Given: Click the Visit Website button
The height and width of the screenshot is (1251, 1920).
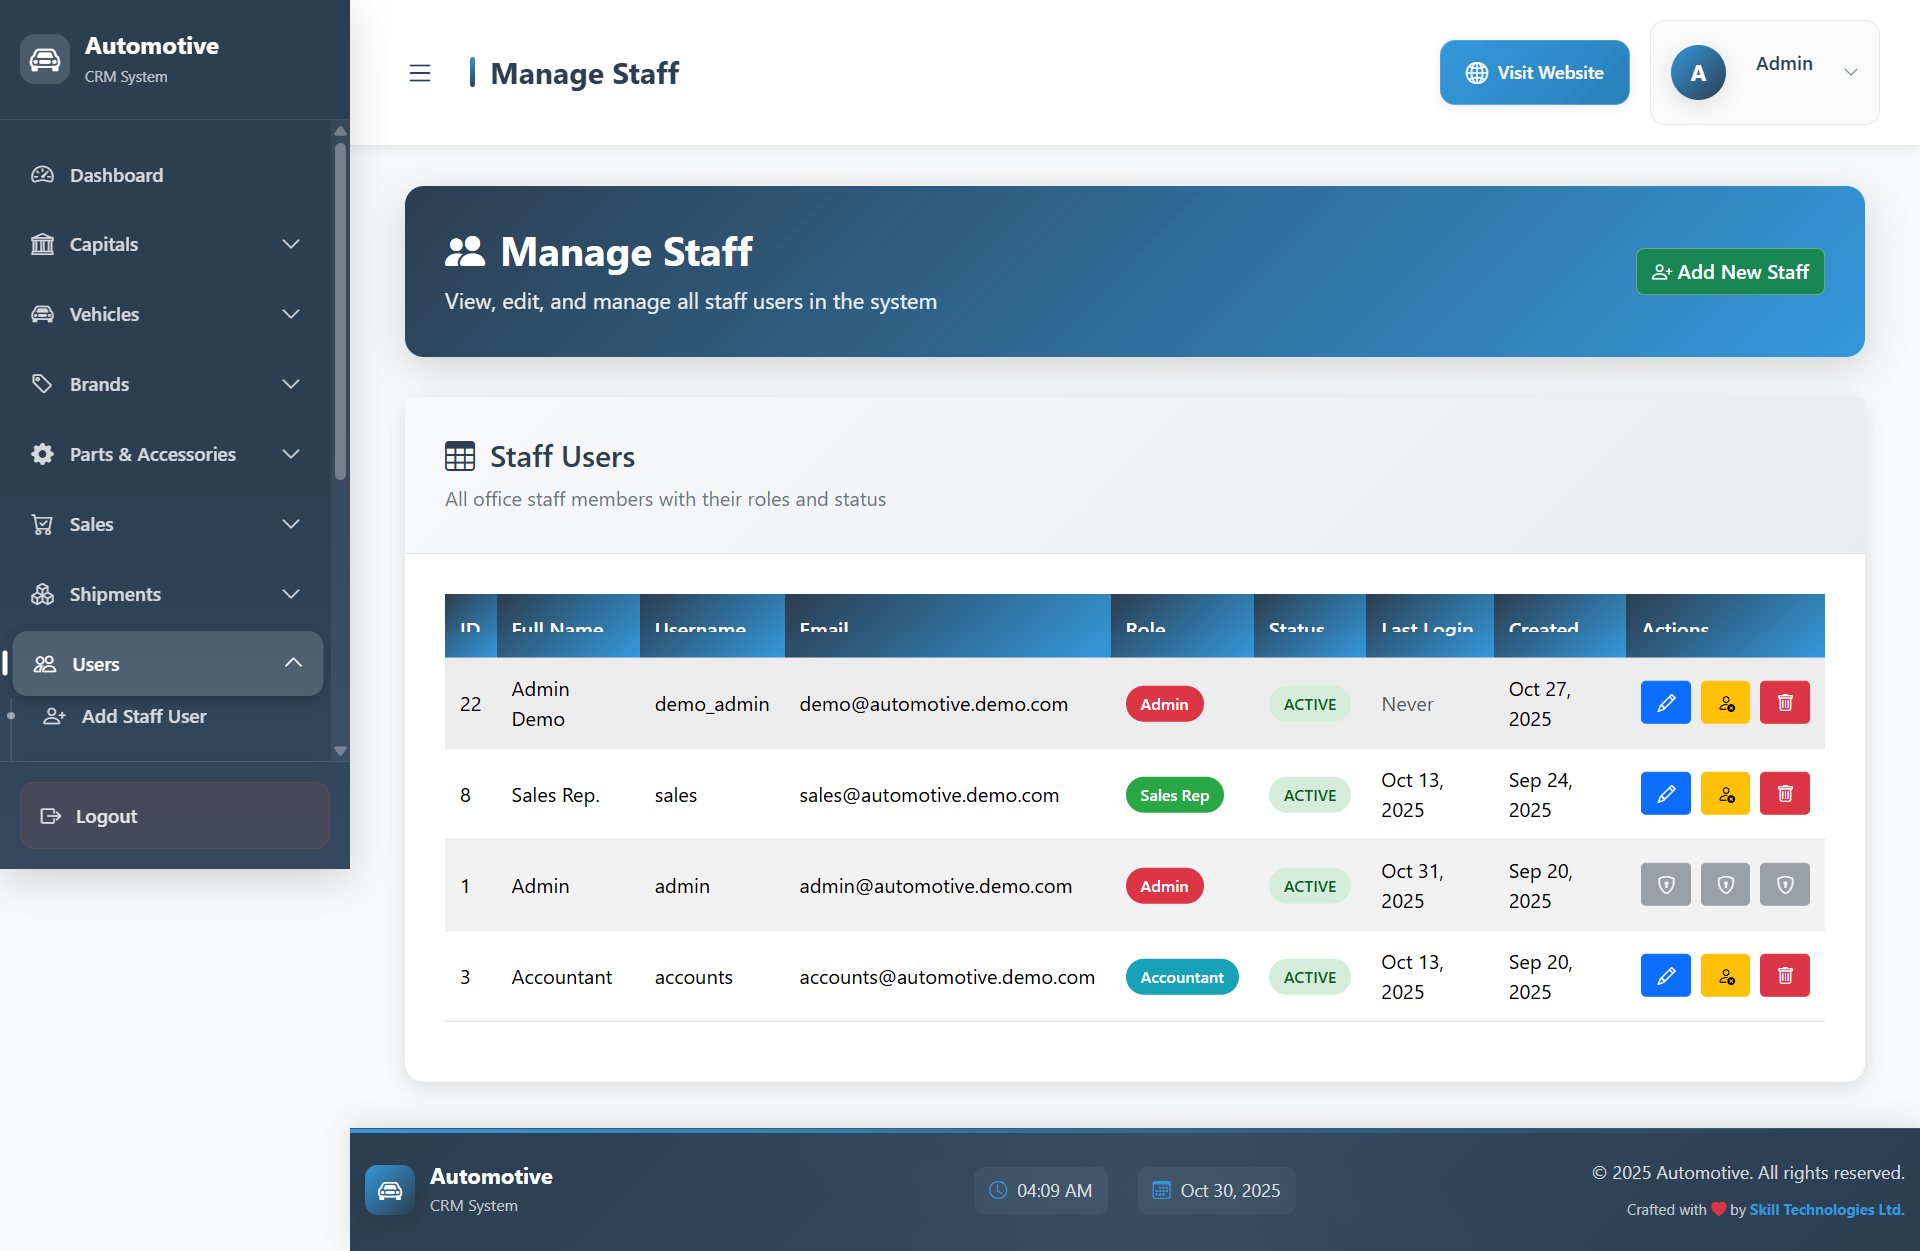Looking at the screenshot, I should 1534,73.
